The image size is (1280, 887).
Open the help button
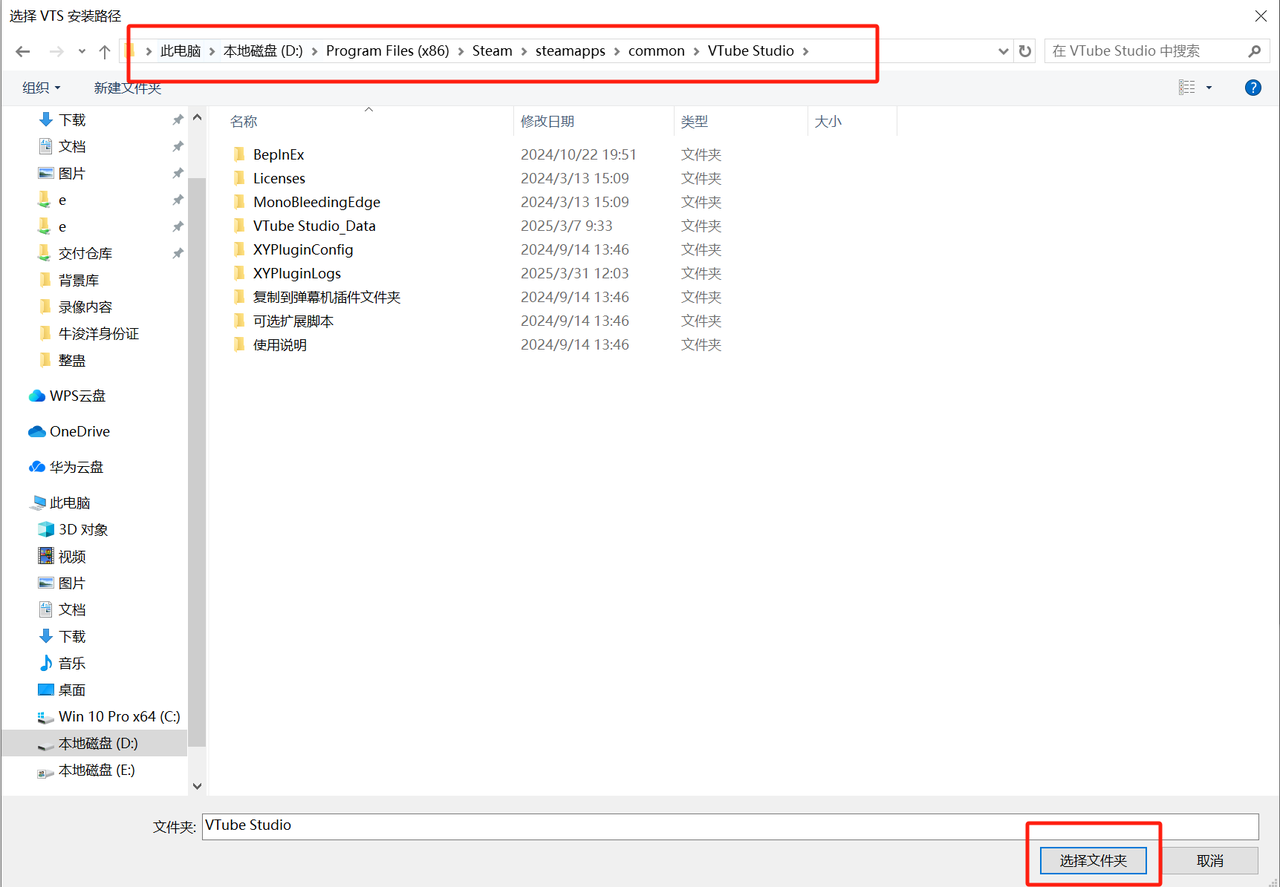coord(1253,88)
